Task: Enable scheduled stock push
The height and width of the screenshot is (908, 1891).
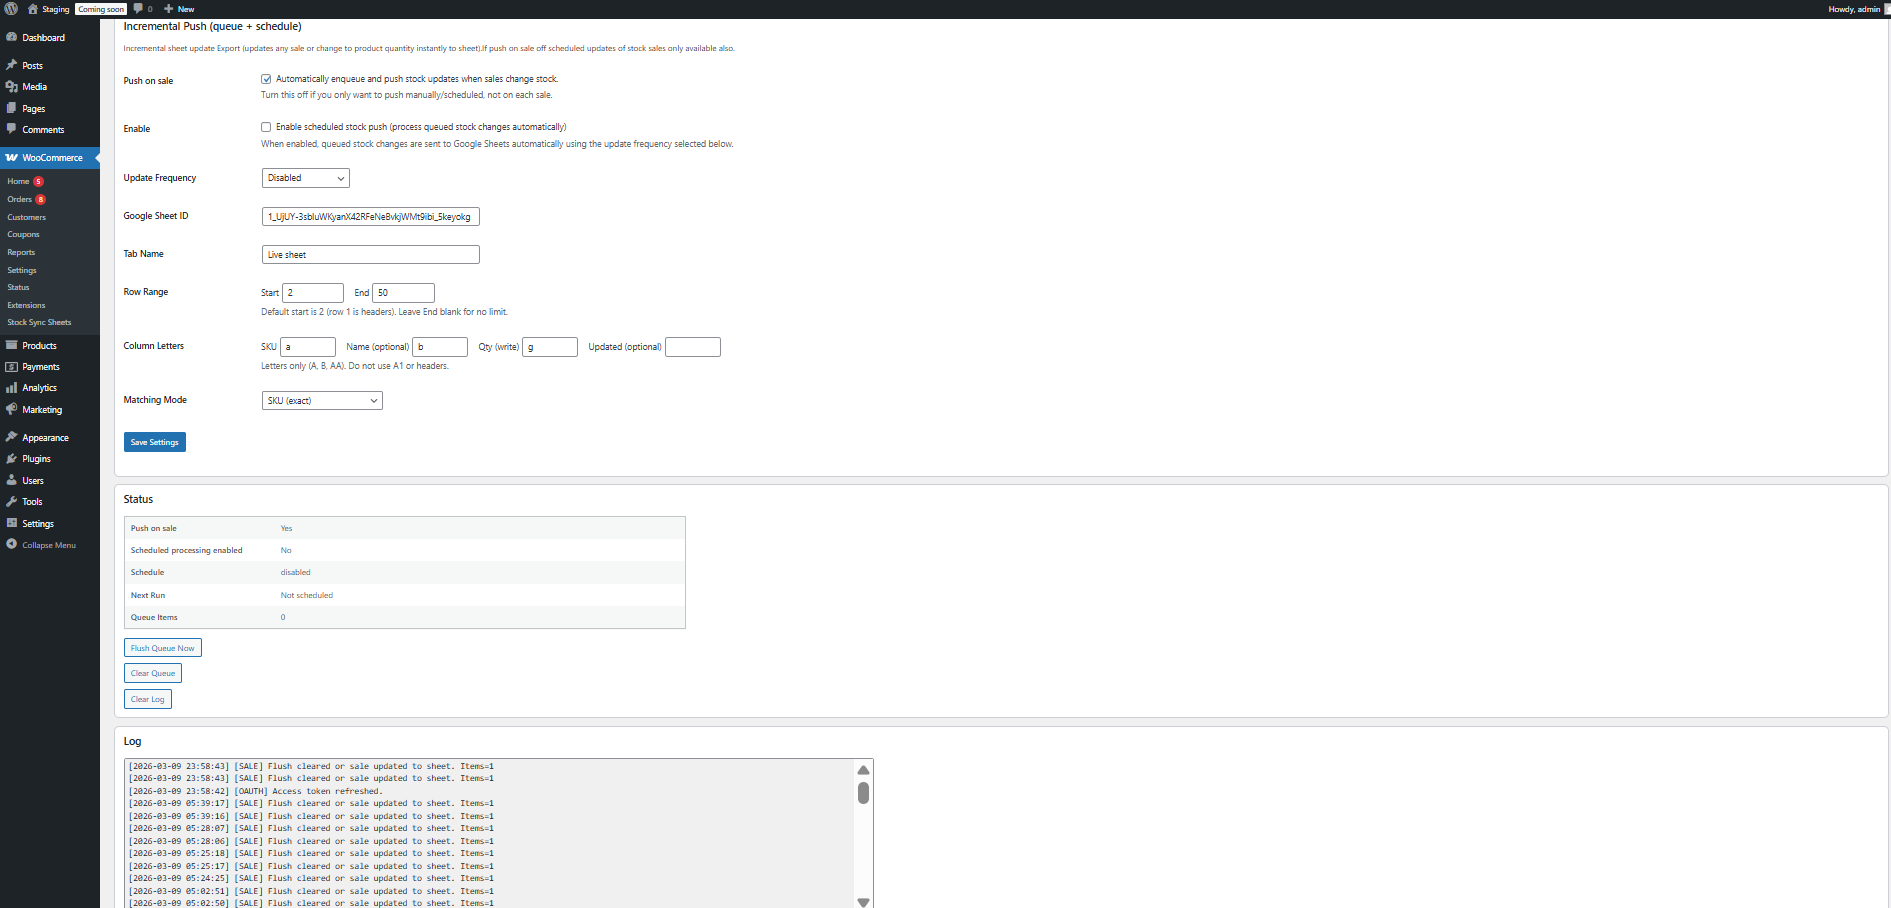Action: point(266,127)
